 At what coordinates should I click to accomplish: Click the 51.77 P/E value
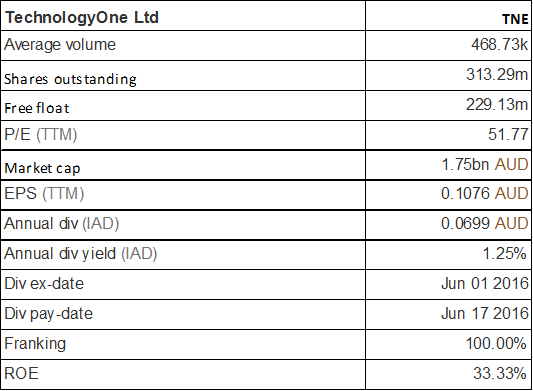(x=508, y=134)
